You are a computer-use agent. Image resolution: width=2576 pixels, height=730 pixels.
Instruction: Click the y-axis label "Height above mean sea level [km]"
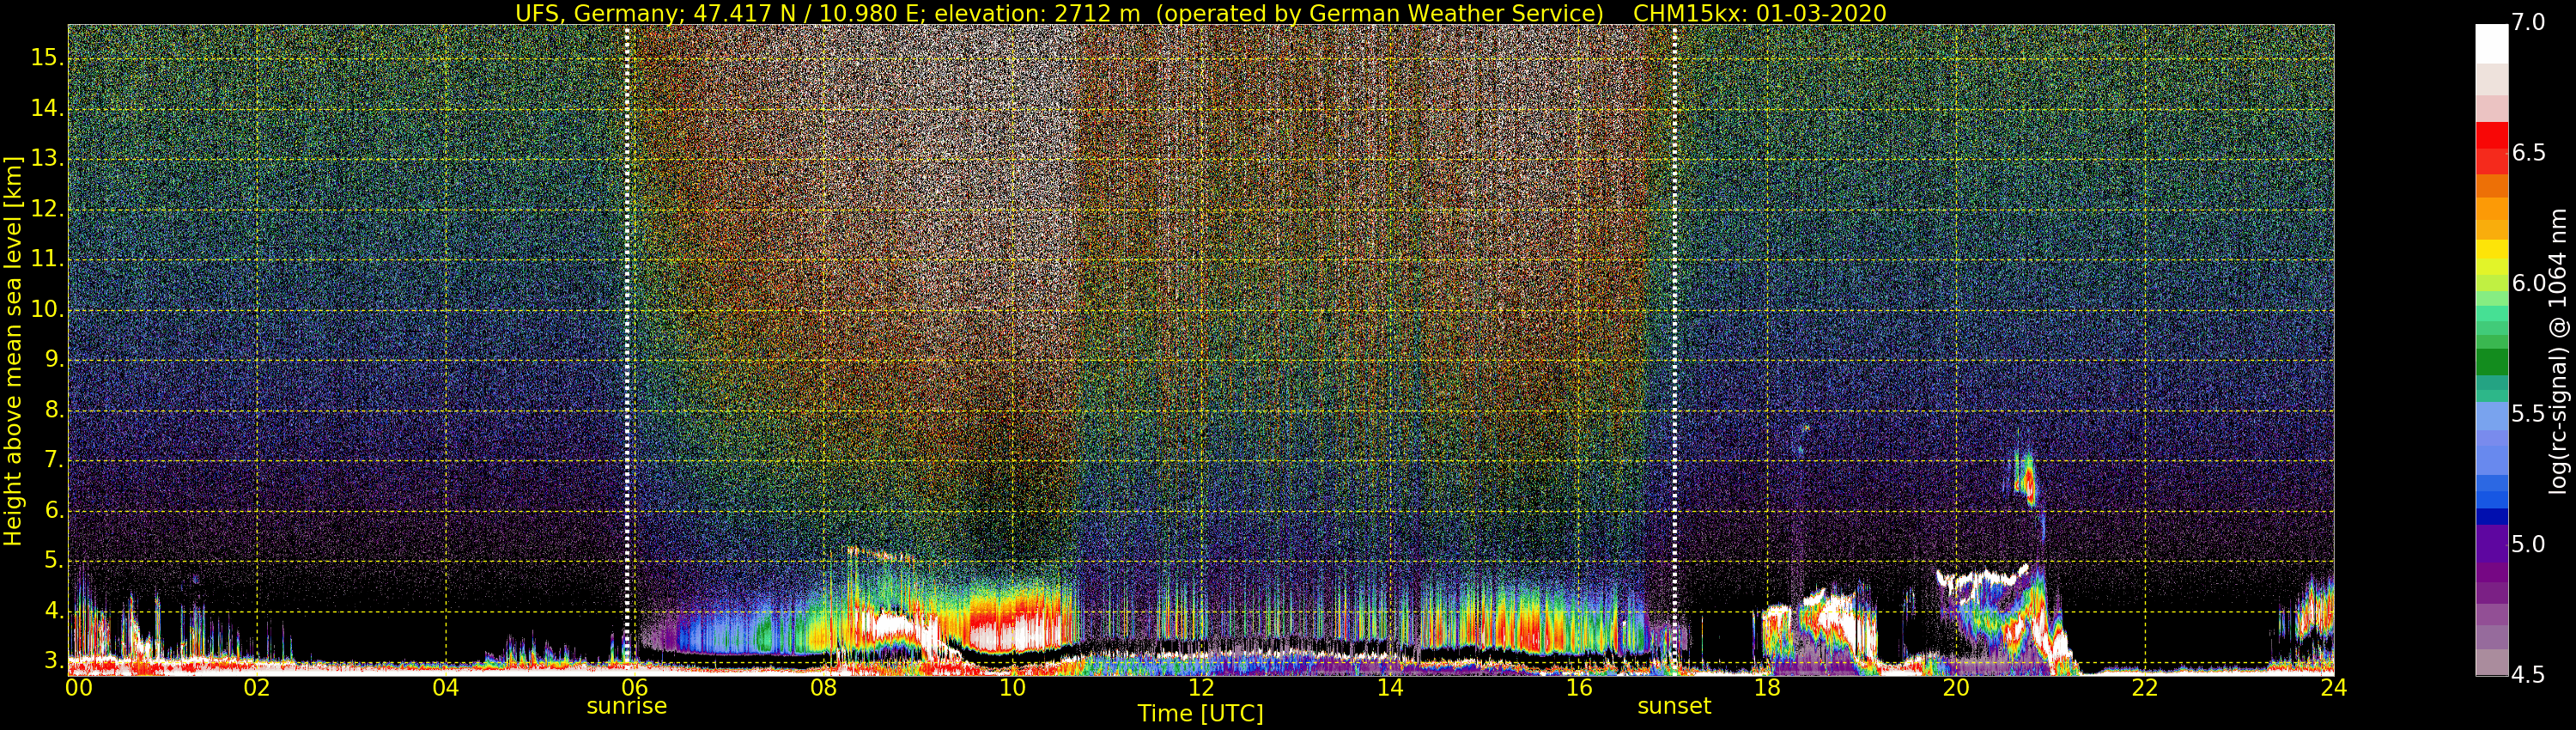pyautogui.click(x=13, y=351)
